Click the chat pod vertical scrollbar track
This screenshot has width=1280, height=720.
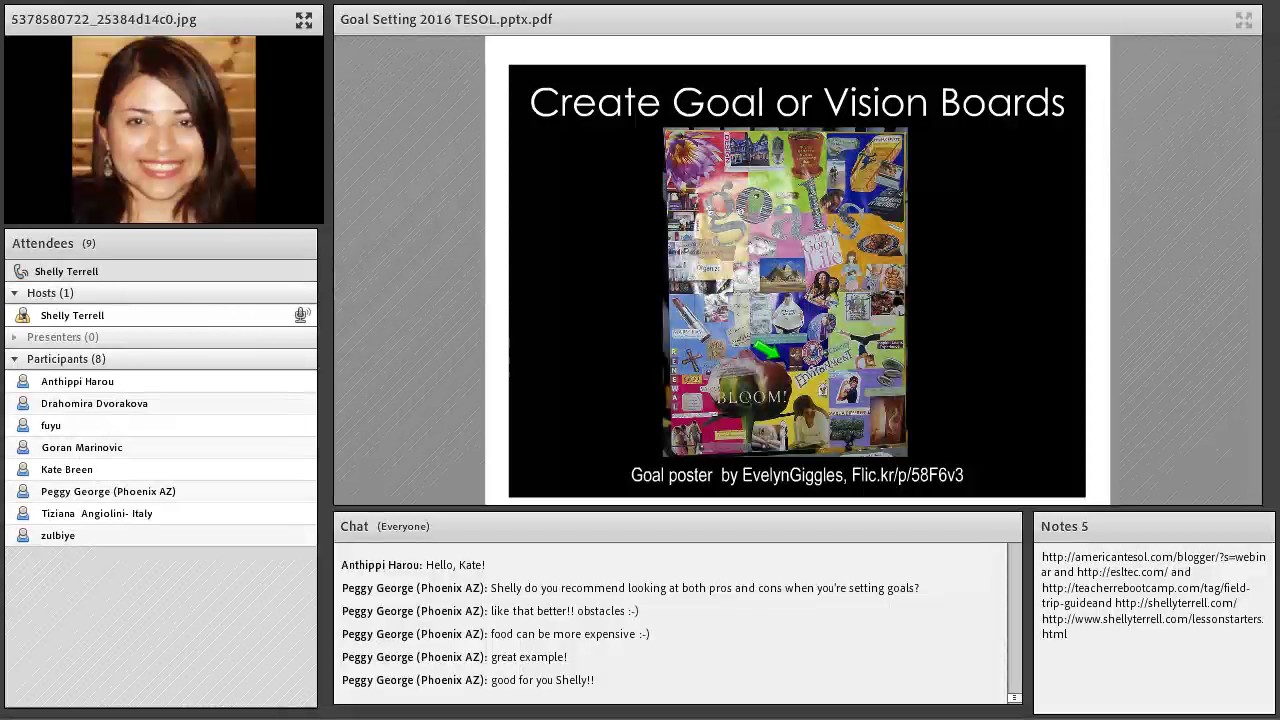1014,618
